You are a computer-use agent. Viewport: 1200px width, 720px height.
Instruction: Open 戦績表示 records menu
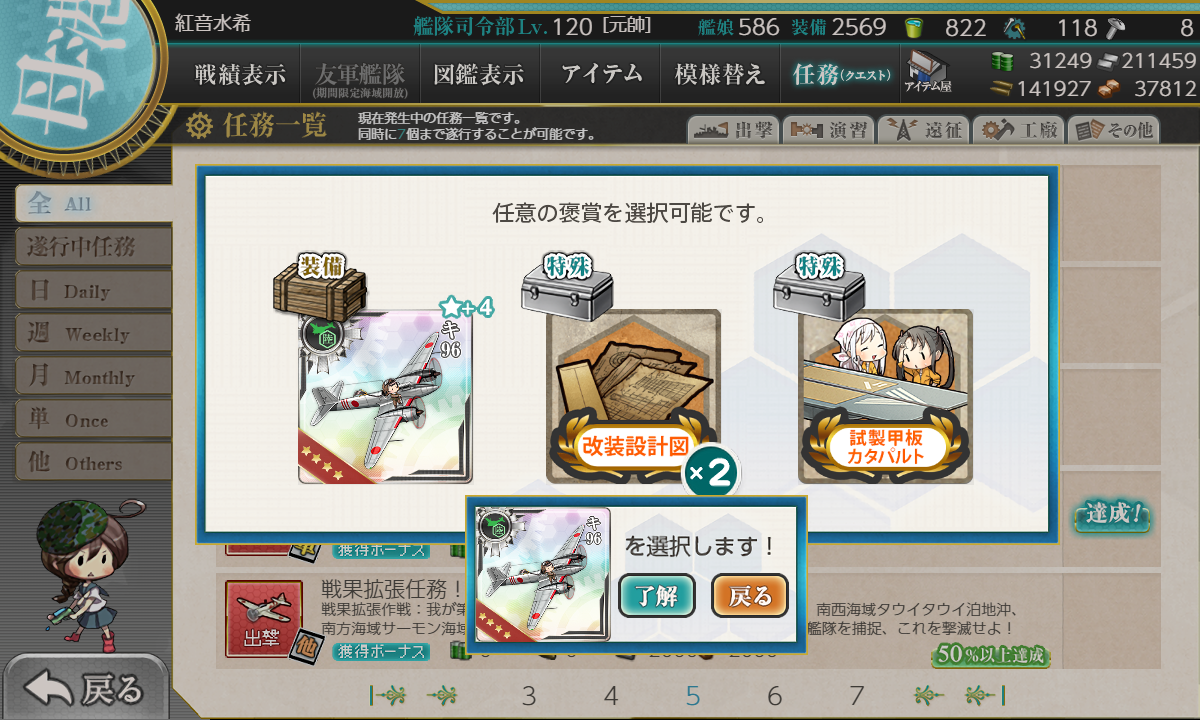point(240,74)
